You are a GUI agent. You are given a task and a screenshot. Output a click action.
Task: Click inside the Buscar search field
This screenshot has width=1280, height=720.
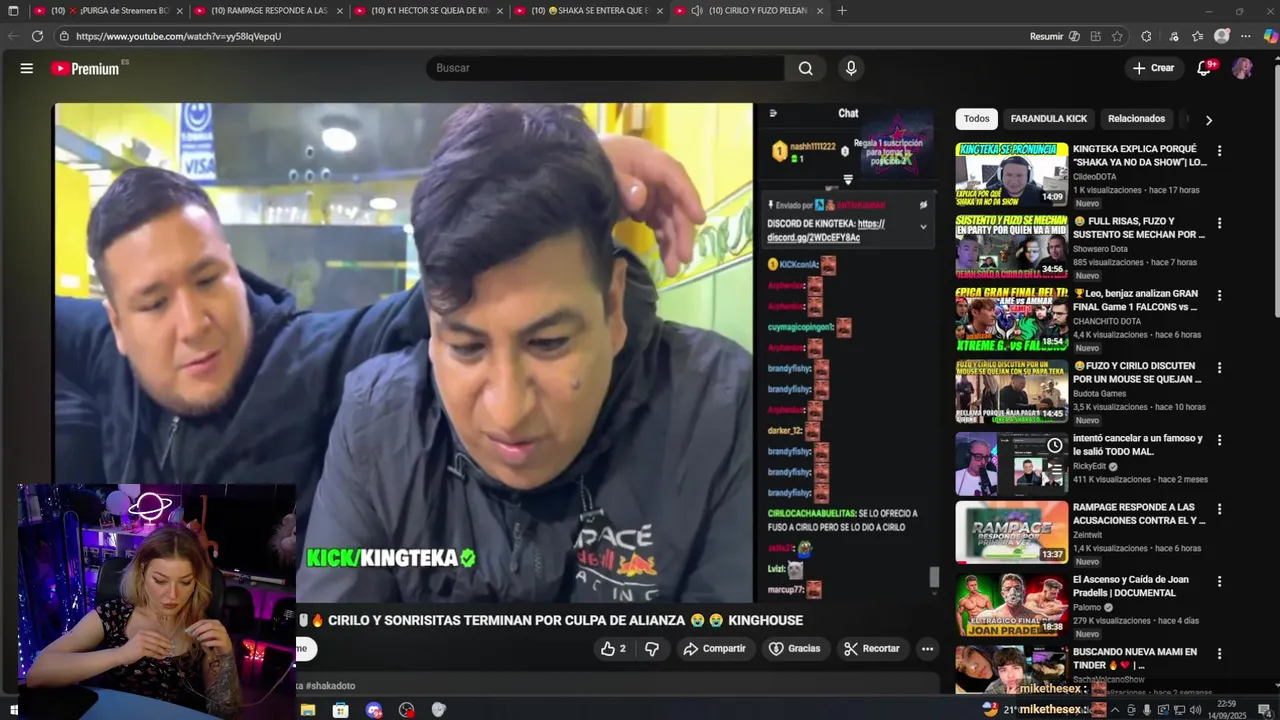(606, 68)
